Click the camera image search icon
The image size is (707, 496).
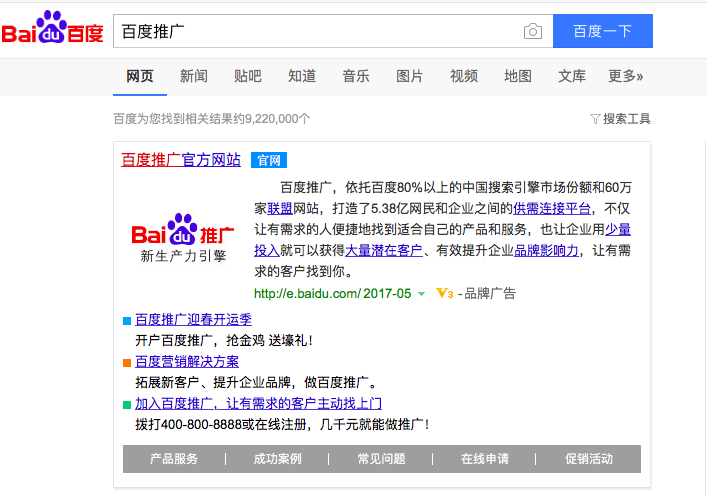533,31
